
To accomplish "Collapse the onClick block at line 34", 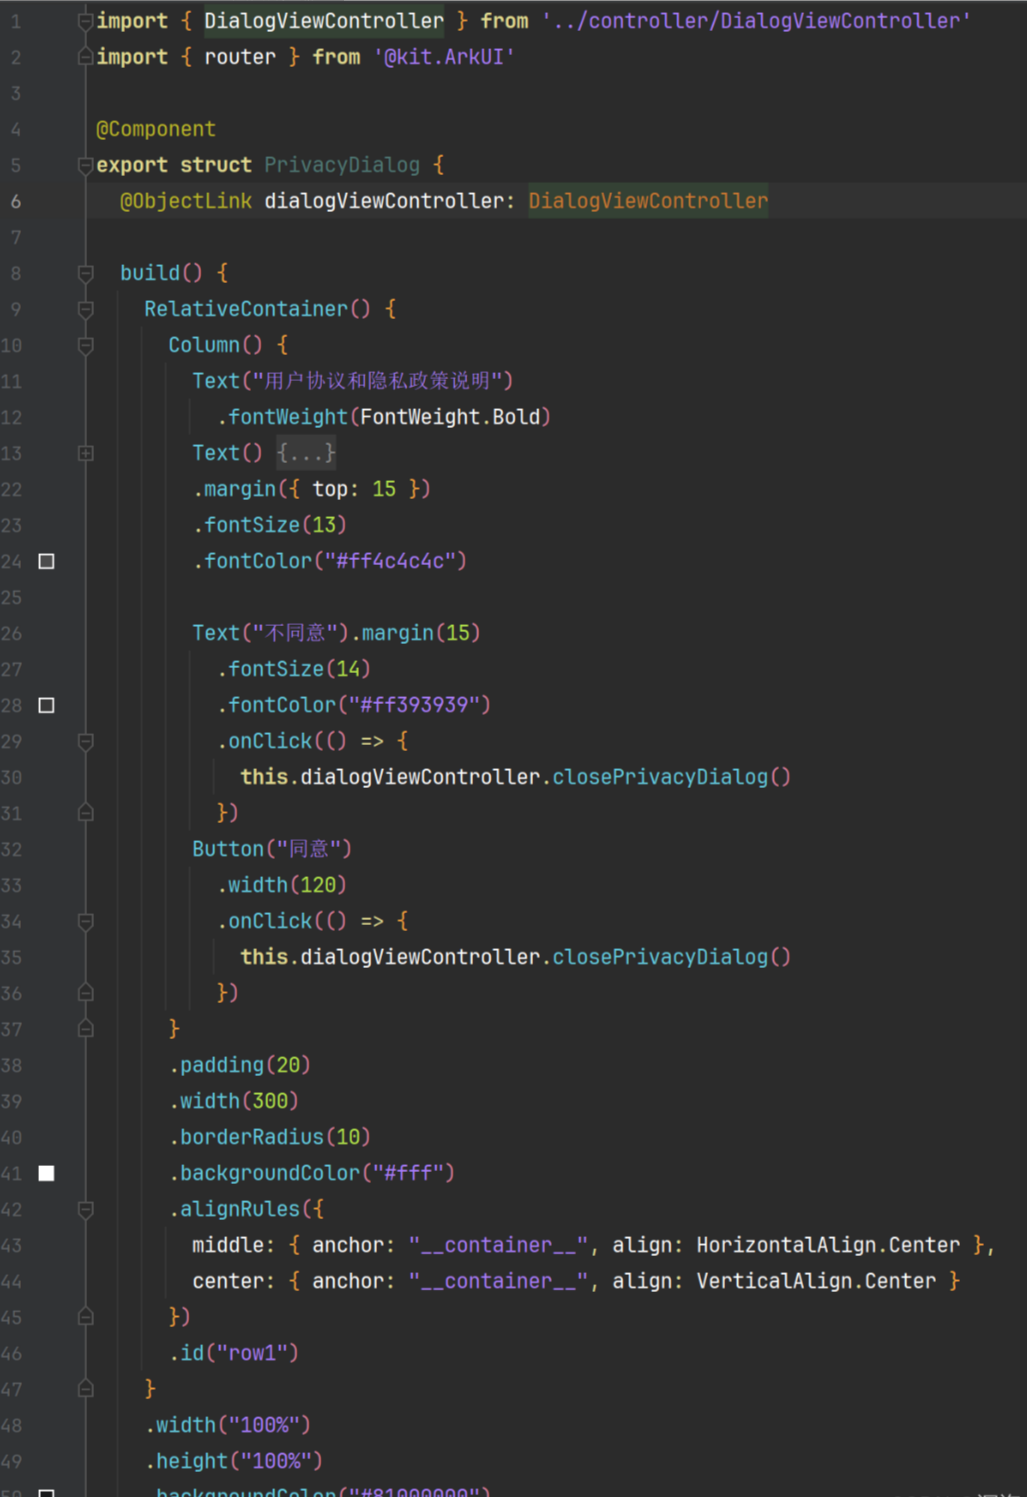I will (x=86, y=921).
